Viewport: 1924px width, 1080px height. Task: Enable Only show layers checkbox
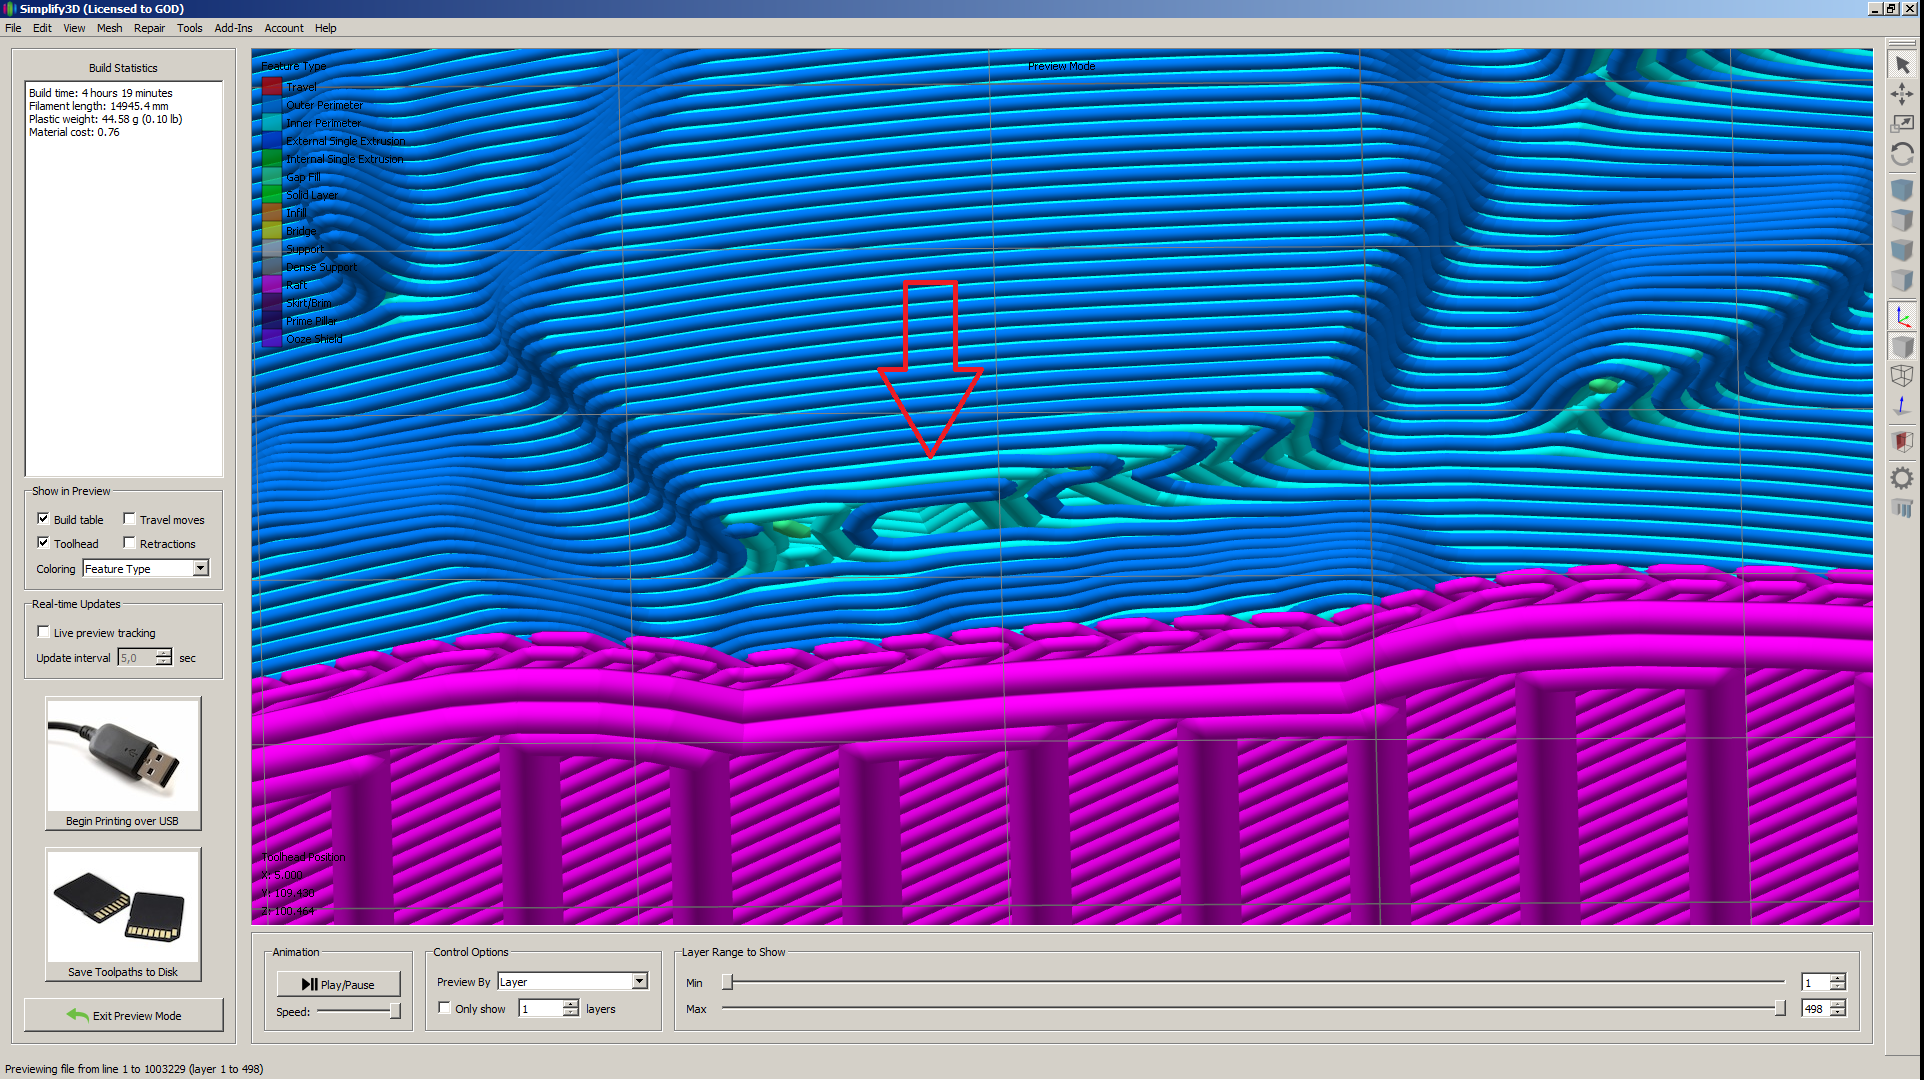pos(444,1007)
